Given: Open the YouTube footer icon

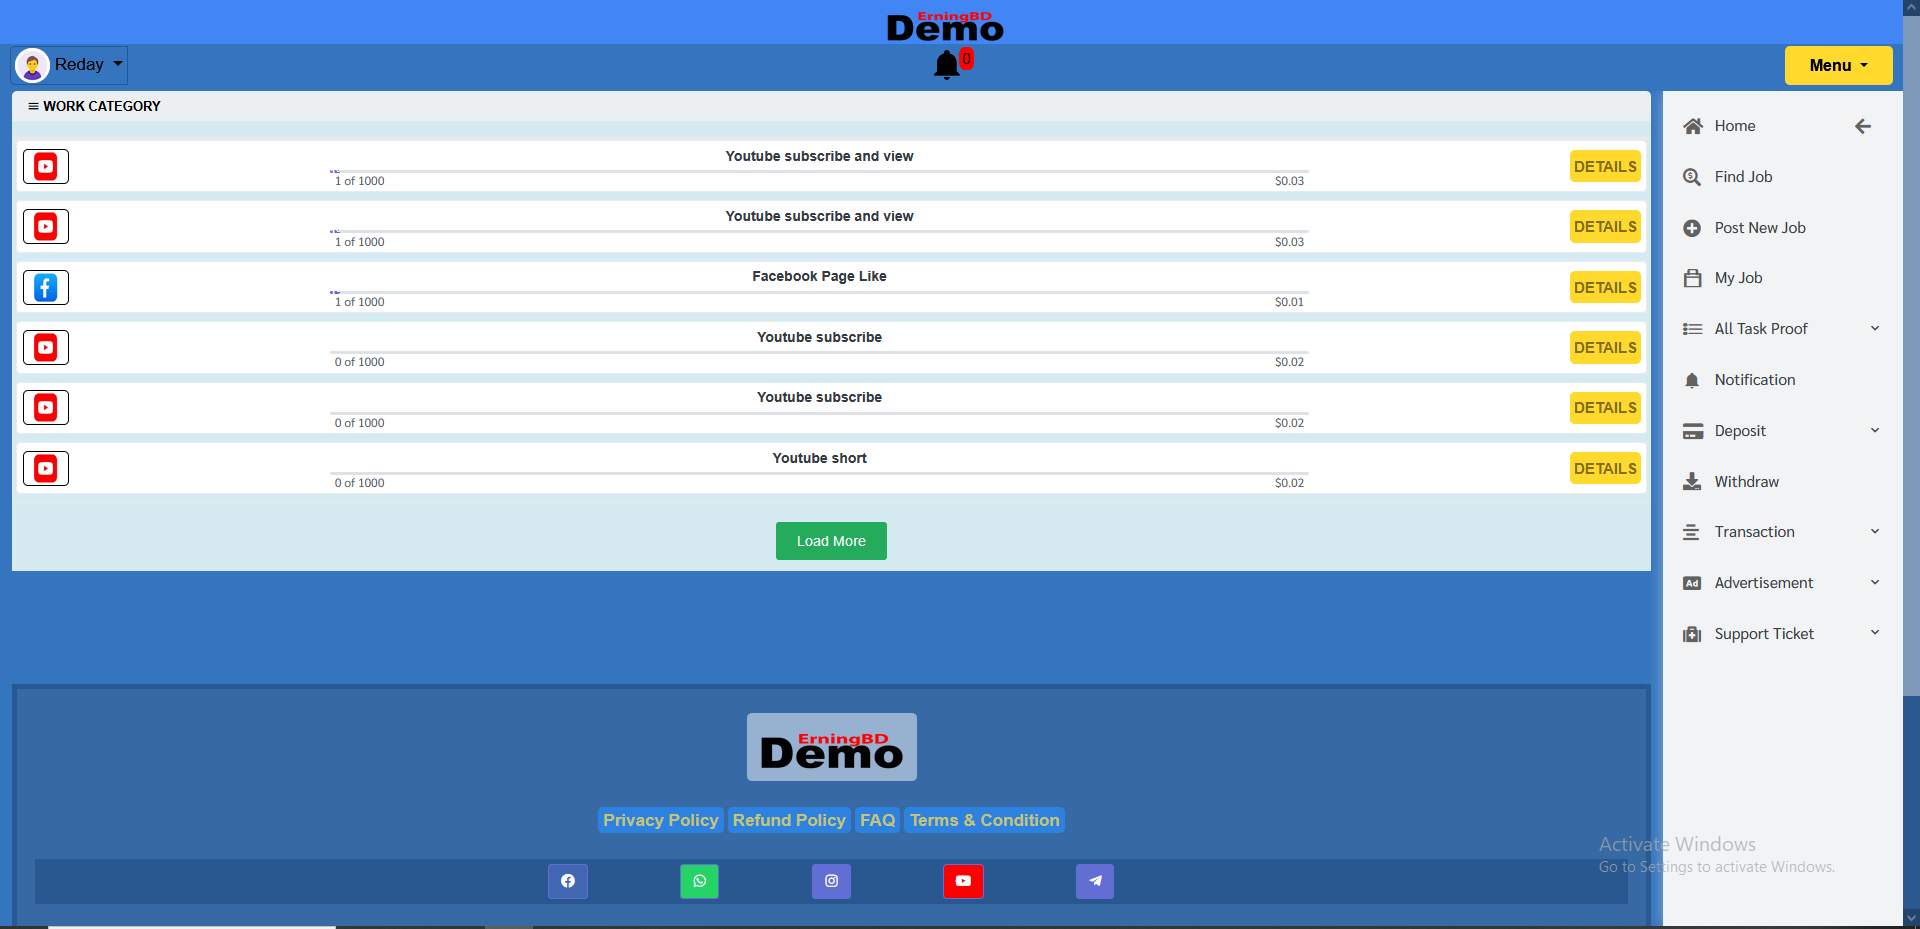Looking at the screenshot, I should coord(963,881).
